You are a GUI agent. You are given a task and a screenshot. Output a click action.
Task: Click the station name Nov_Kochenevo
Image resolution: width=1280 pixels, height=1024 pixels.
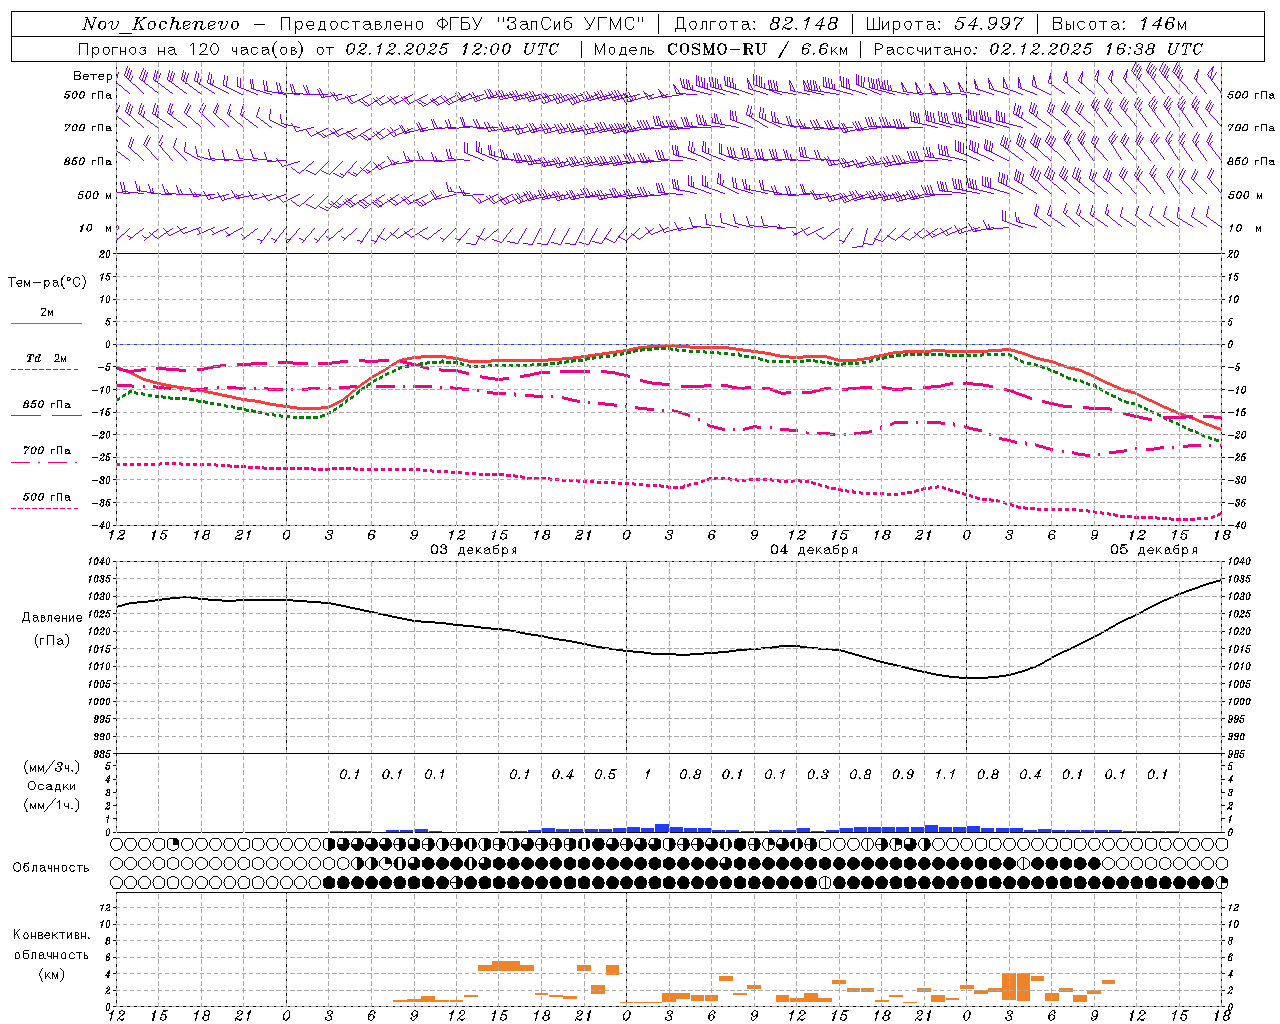click(x=161, y=24)
